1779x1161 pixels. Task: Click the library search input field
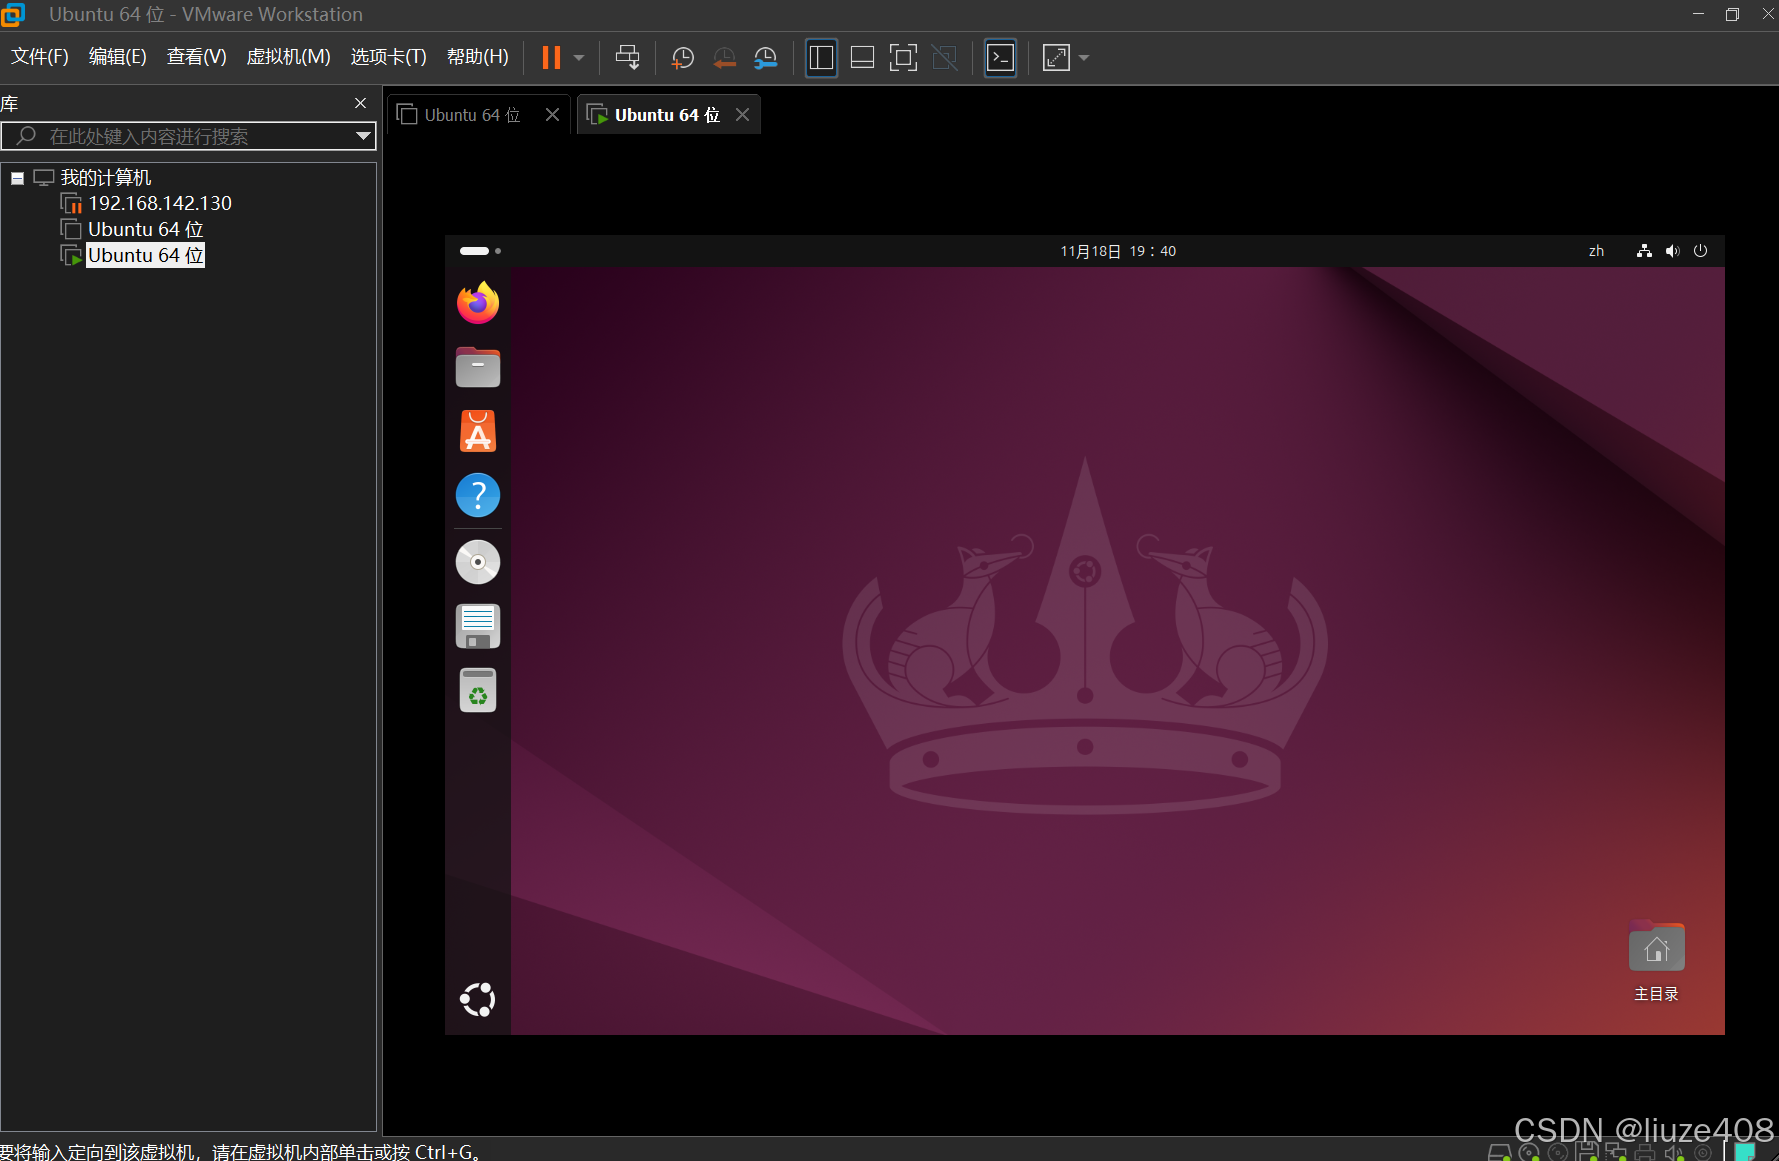click(x=190, y=136)
